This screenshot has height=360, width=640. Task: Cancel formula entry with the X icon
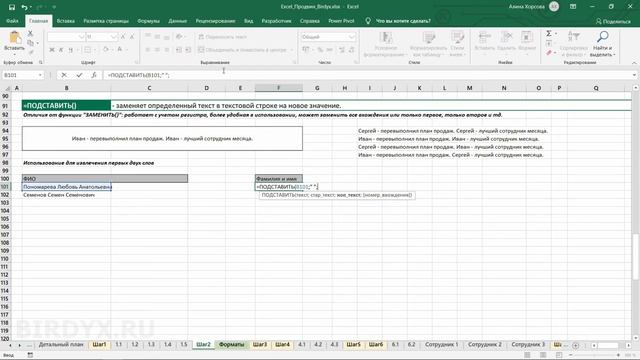[64, 75]
